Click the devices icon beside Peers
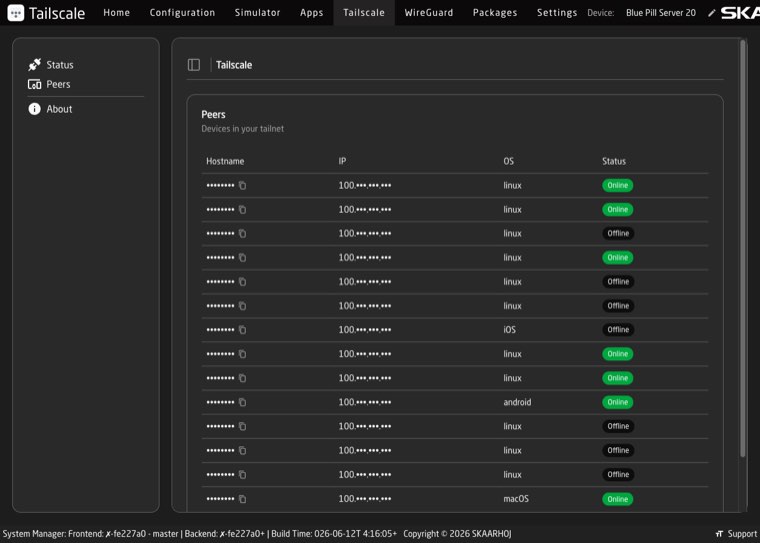 click(34, 84)
